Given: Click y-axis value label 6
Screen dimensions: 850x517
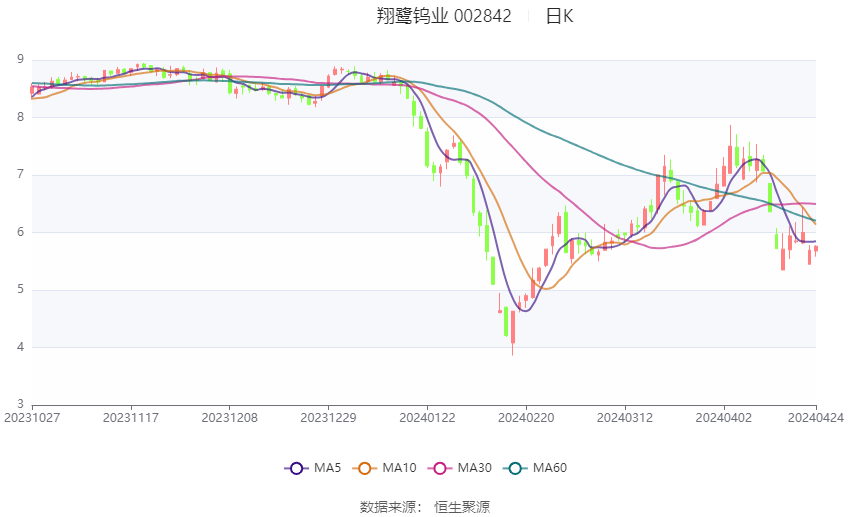Looking at the screenshot, I should pos(21,231).
